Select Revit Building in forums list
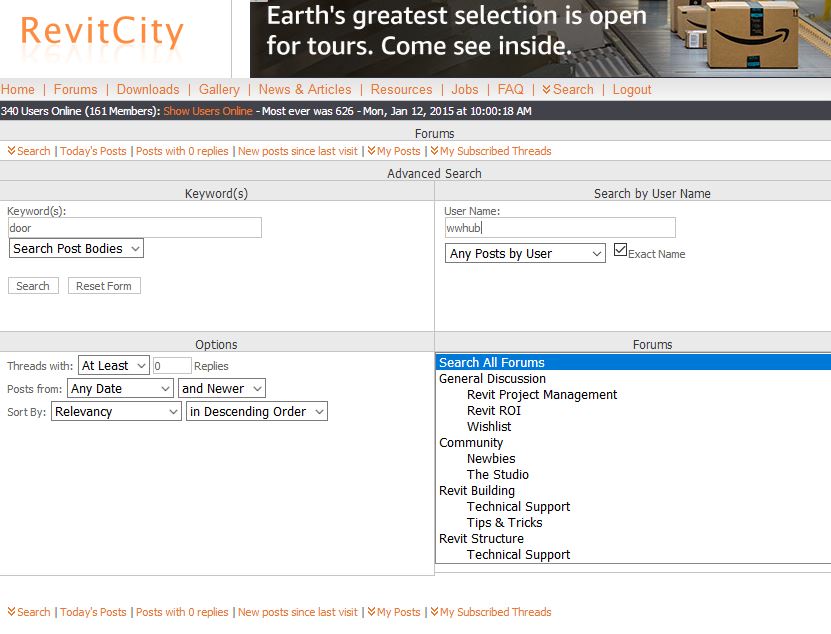The height and width of the screenshot is (634, 831). [633, 490]
